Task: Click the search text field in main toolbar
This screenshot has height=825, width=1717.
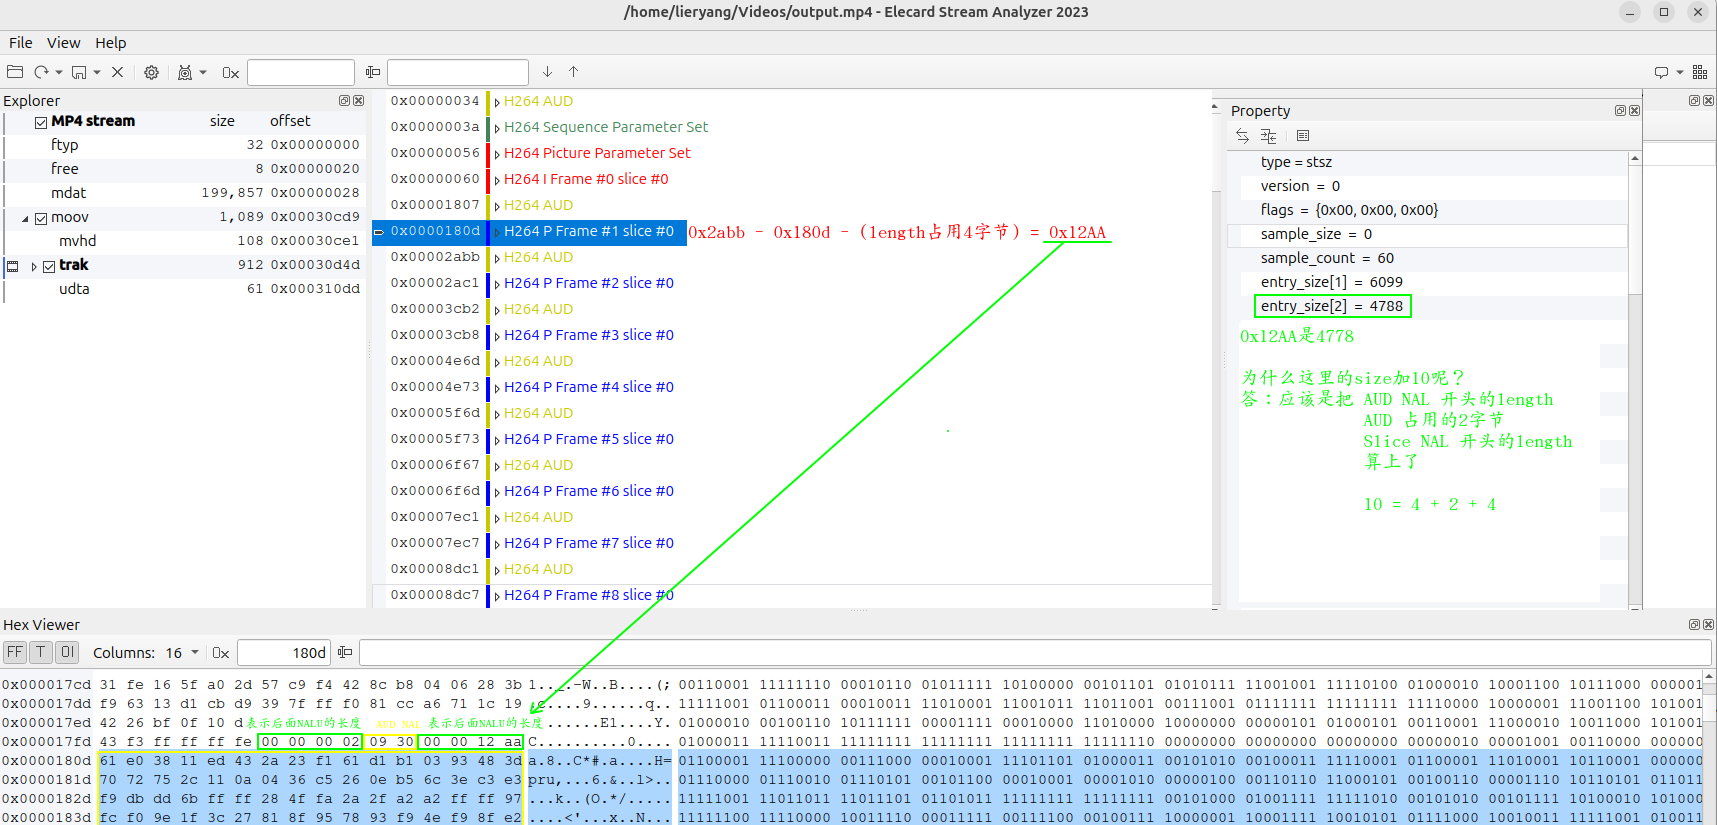Action: coord(458,72)
